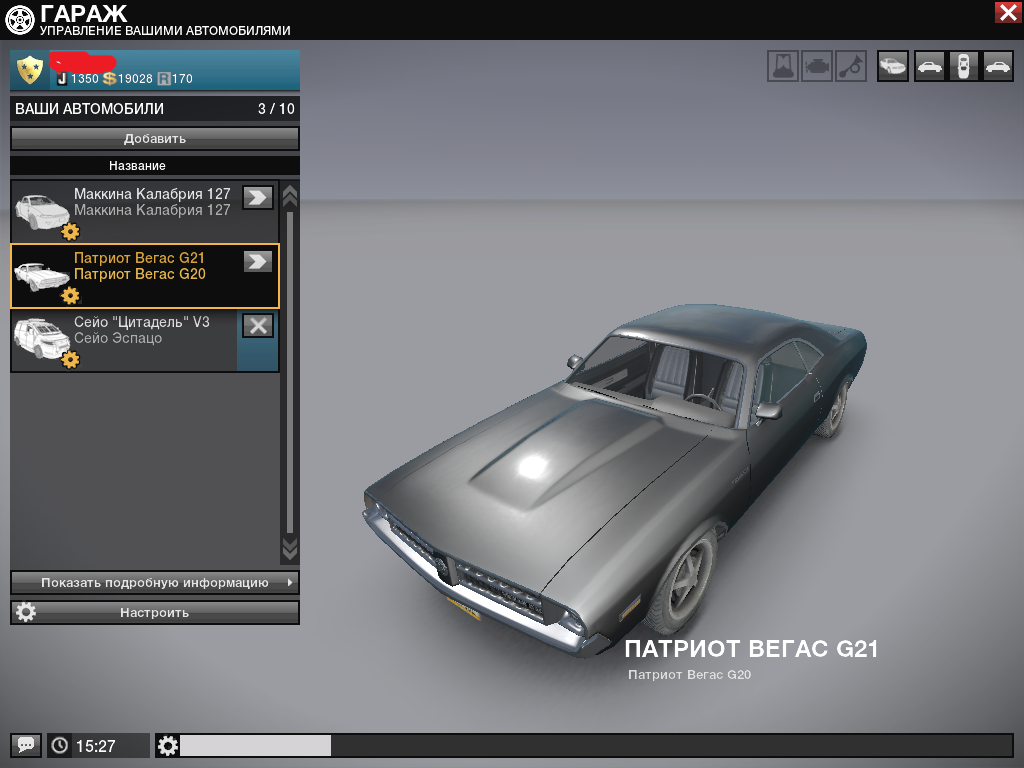Click the Настроить button
Image resolution: width=1024 pixels, height=768 pixels.
coord(155,612)
